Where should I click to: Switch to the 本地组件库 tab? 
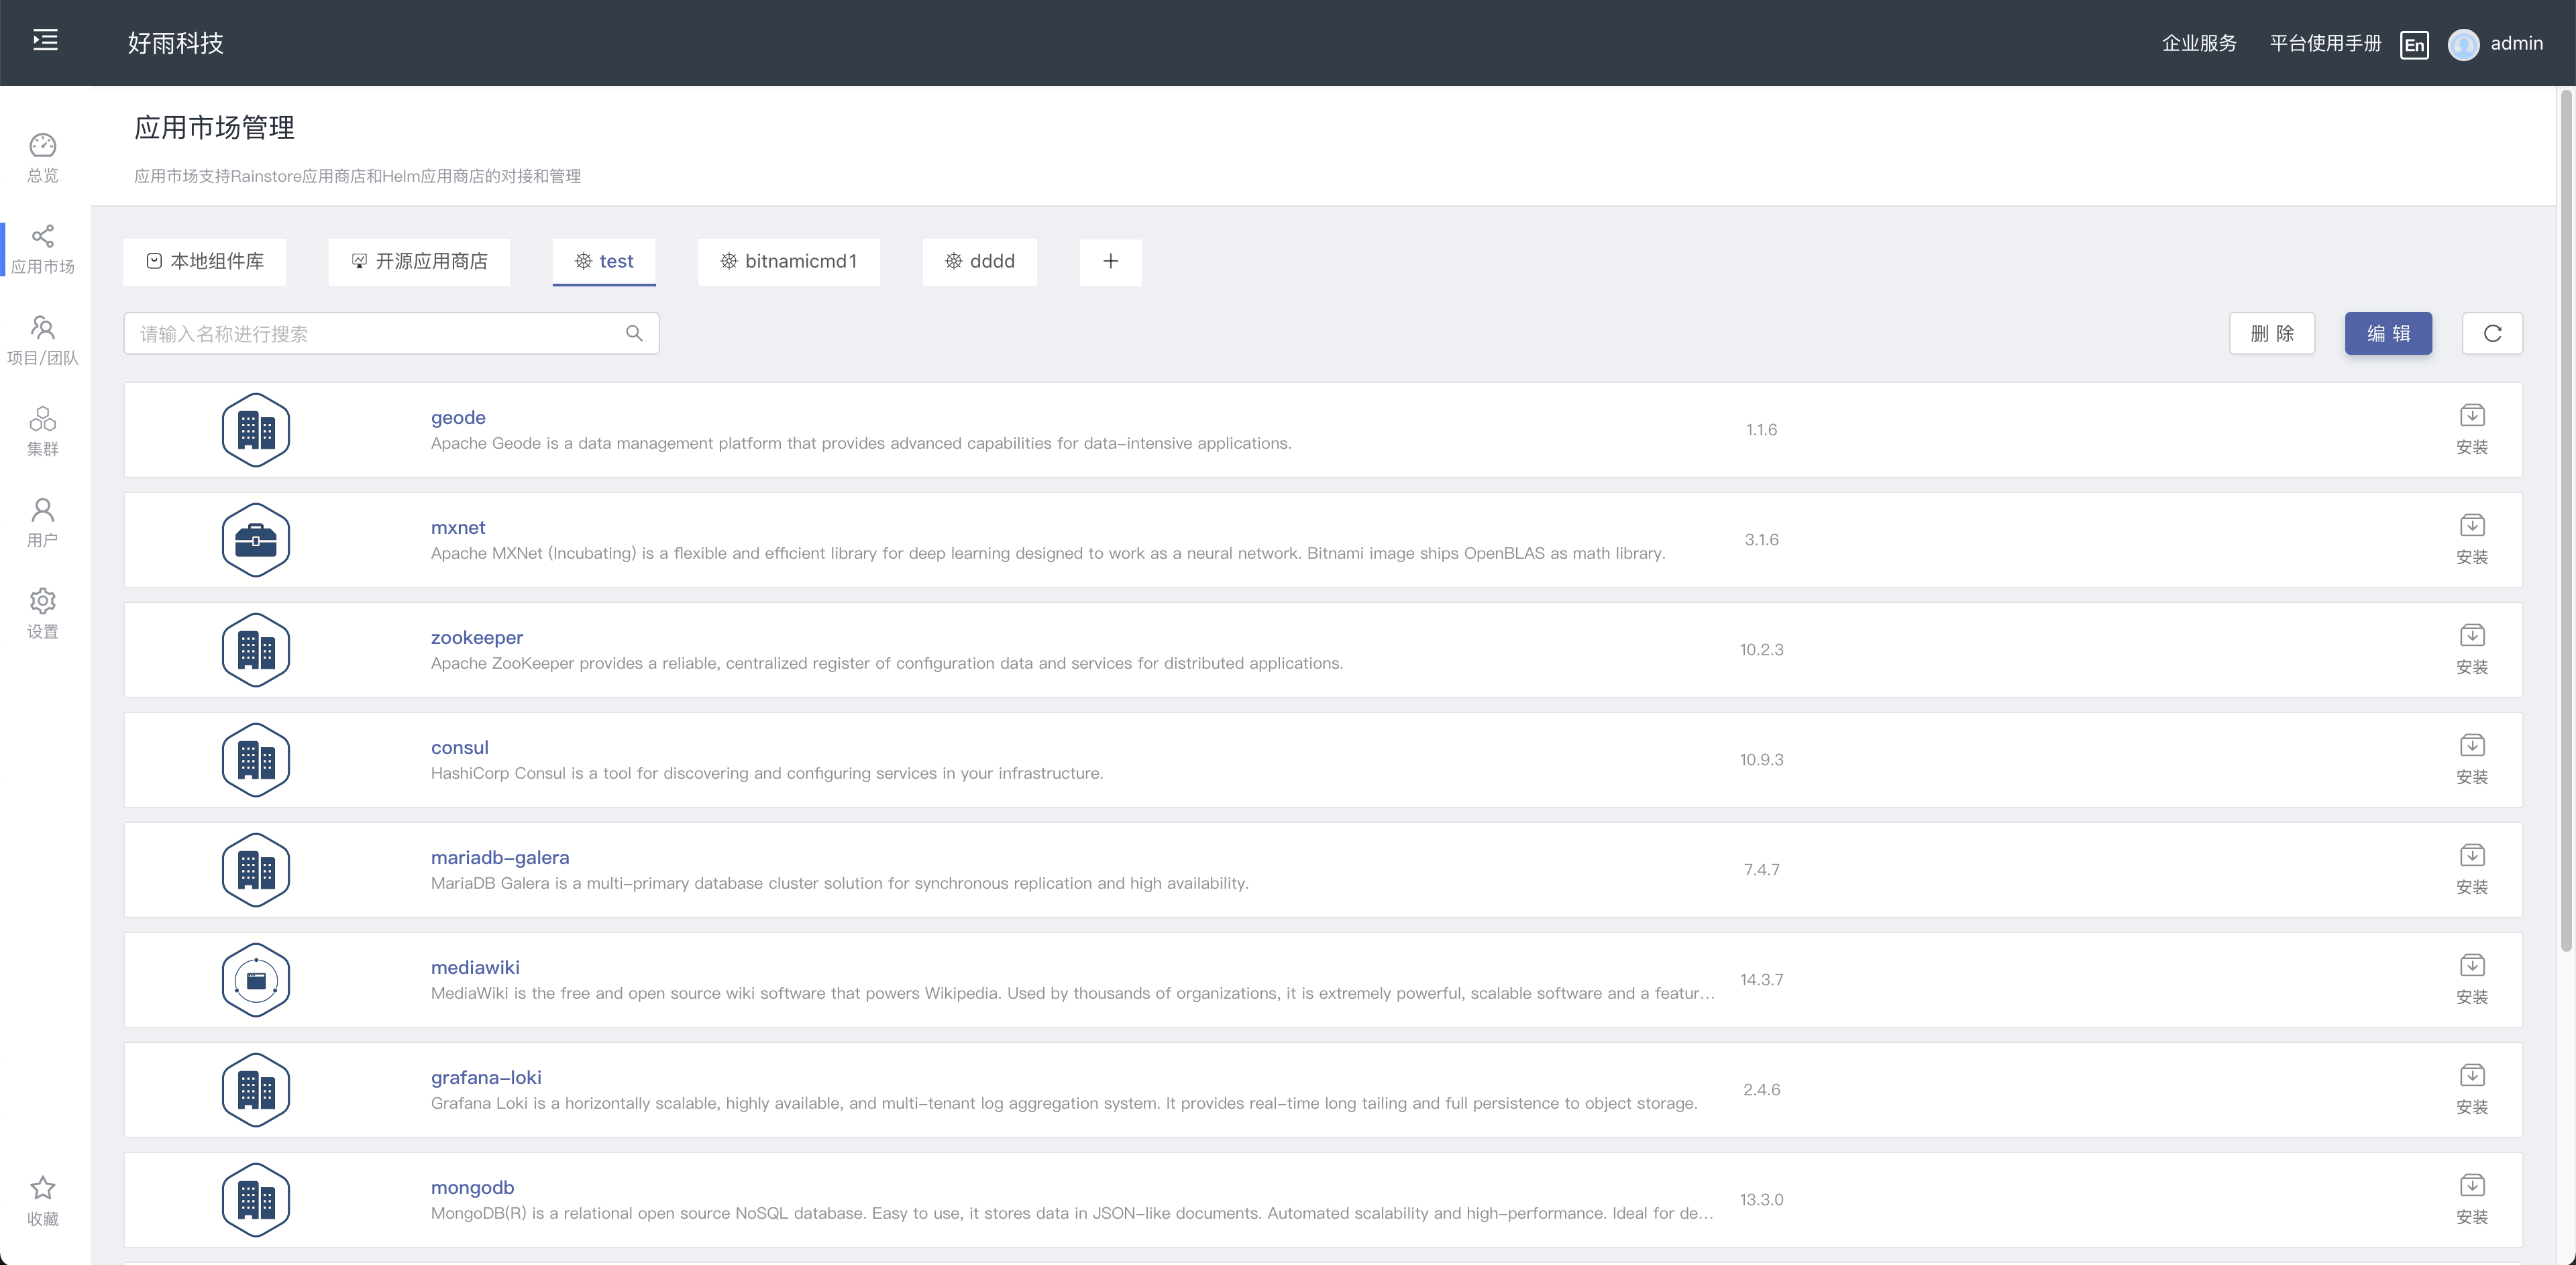pyautogui.click(x=204, y=261)
